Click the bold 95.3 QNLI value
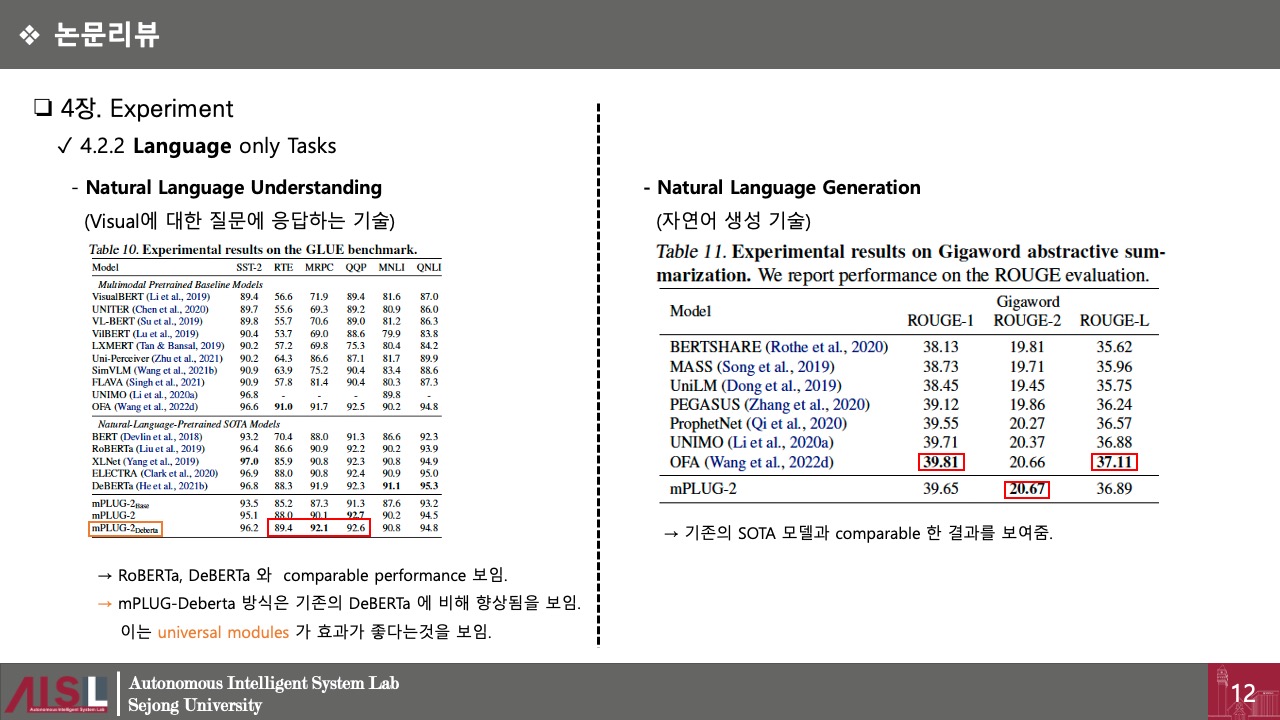The height and width of the screenshot is (720, 1280). click(428, 486)
